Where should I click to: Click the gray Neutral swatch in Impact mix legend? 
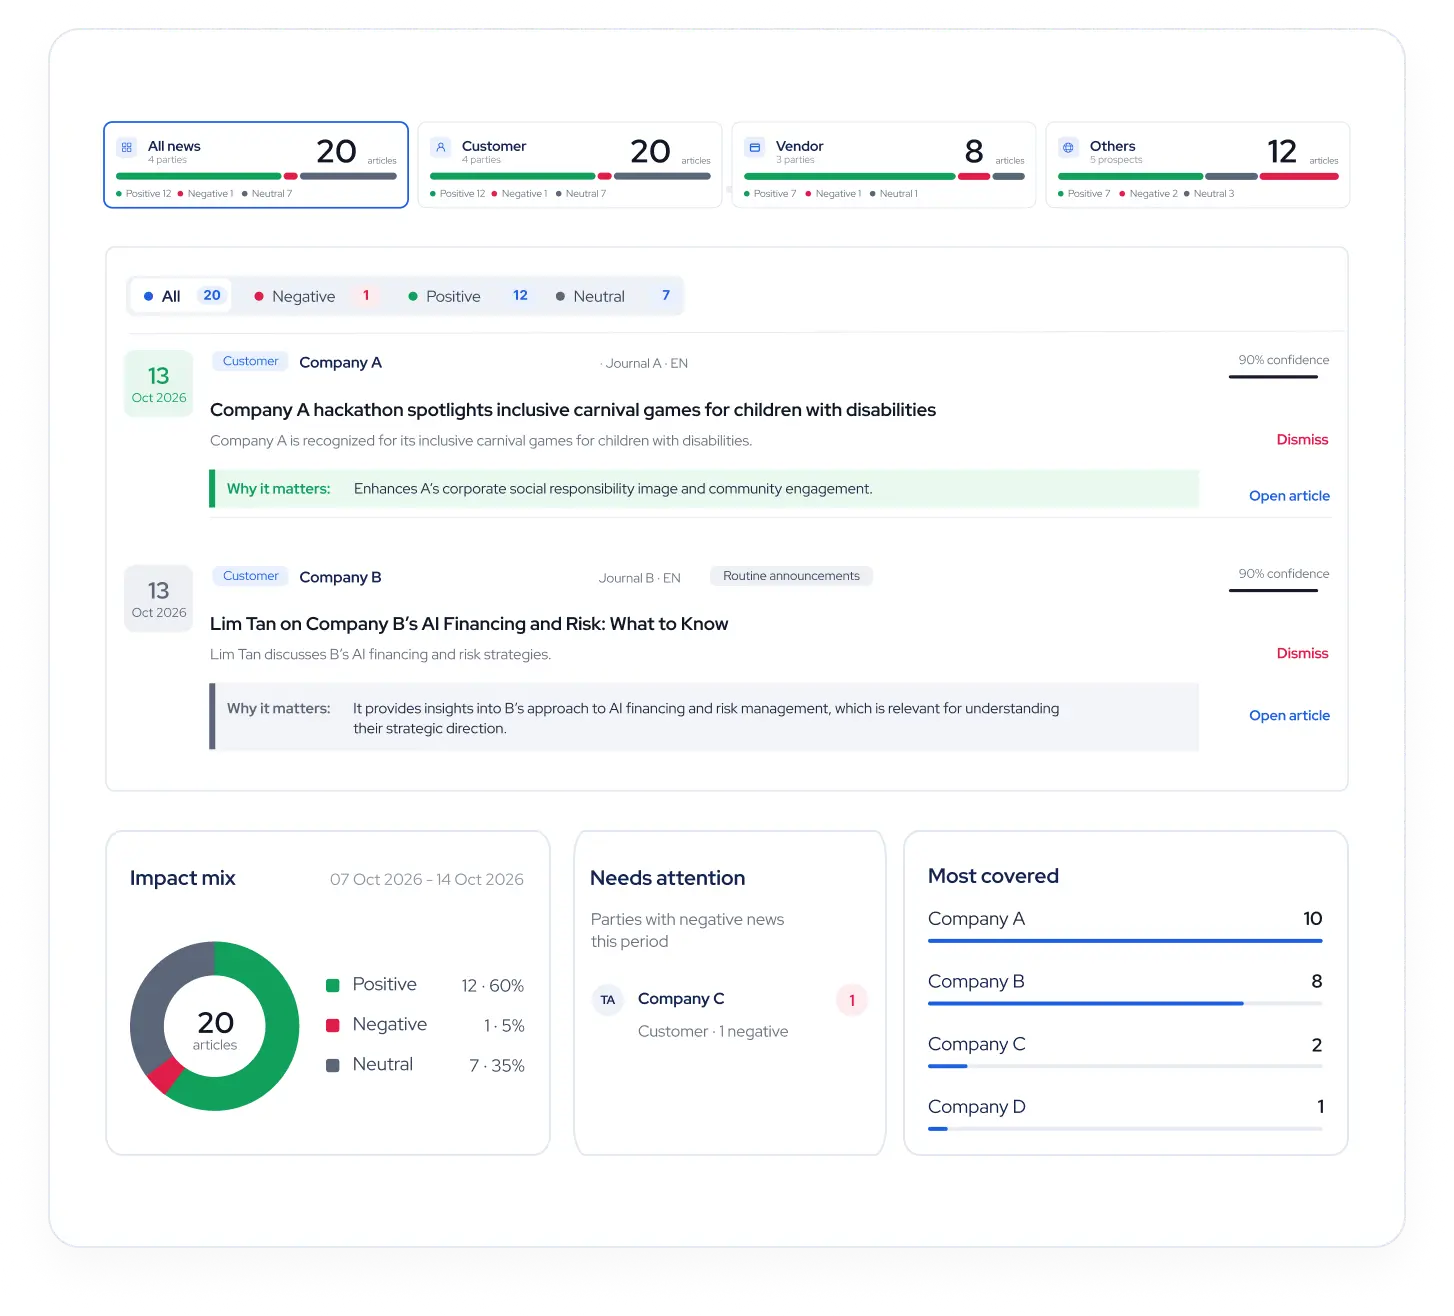coord(333,1066)
